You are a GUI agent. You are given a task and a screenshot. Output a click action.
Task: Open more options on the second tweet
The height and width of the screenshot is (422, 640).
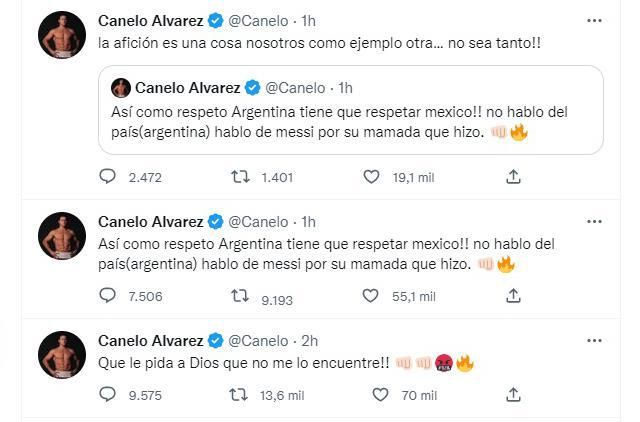595,221
